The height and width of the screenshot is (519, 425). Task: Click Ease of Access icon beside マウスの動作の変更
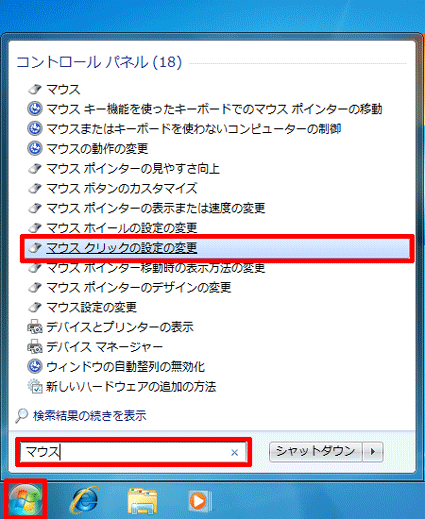[x=35, y=148]
